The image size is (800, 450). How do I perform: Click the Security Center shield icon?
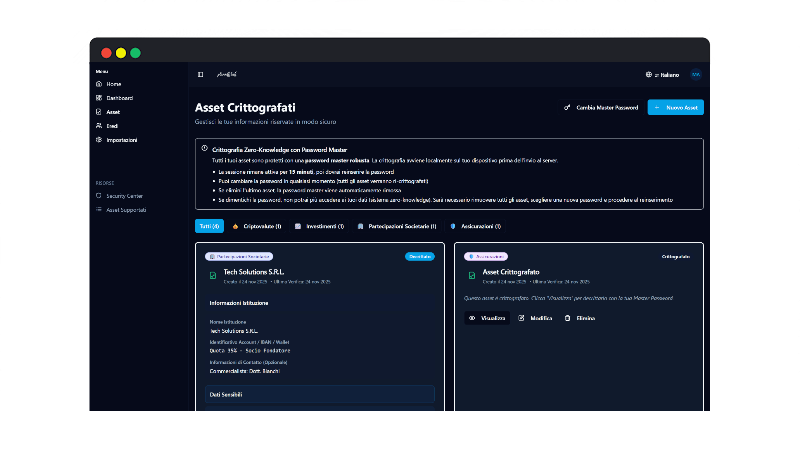click(99, 196)
